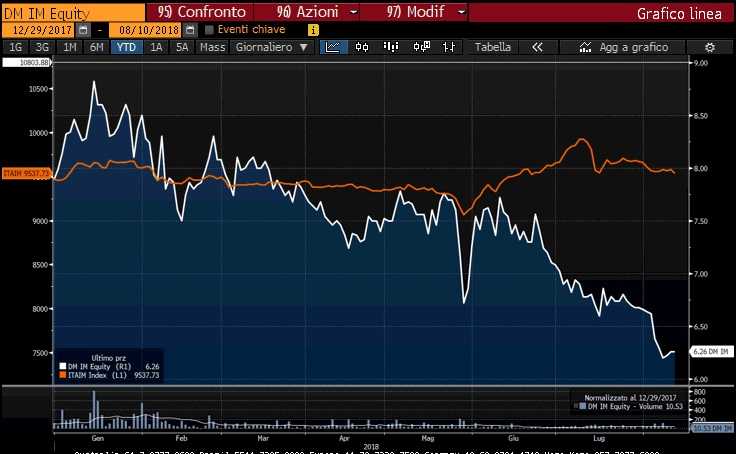The height and width of the screenshot is (454, 736).
Task: Open the 95) Confronto menu
Action: [x=201, y=12]
